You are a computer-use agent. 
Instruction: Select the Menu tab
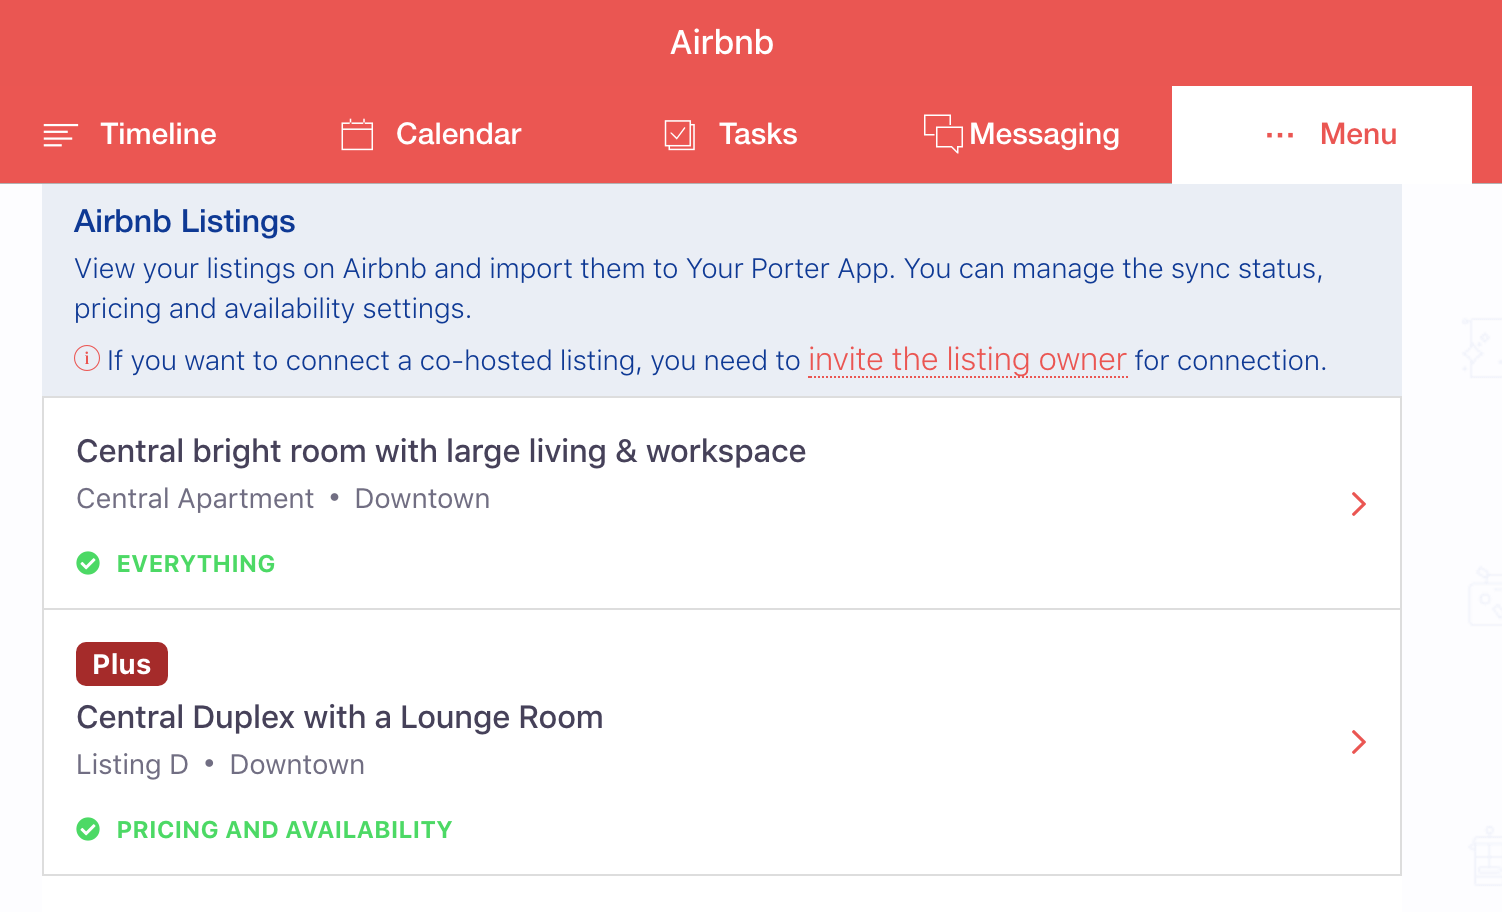click(x=1322, y=134)
